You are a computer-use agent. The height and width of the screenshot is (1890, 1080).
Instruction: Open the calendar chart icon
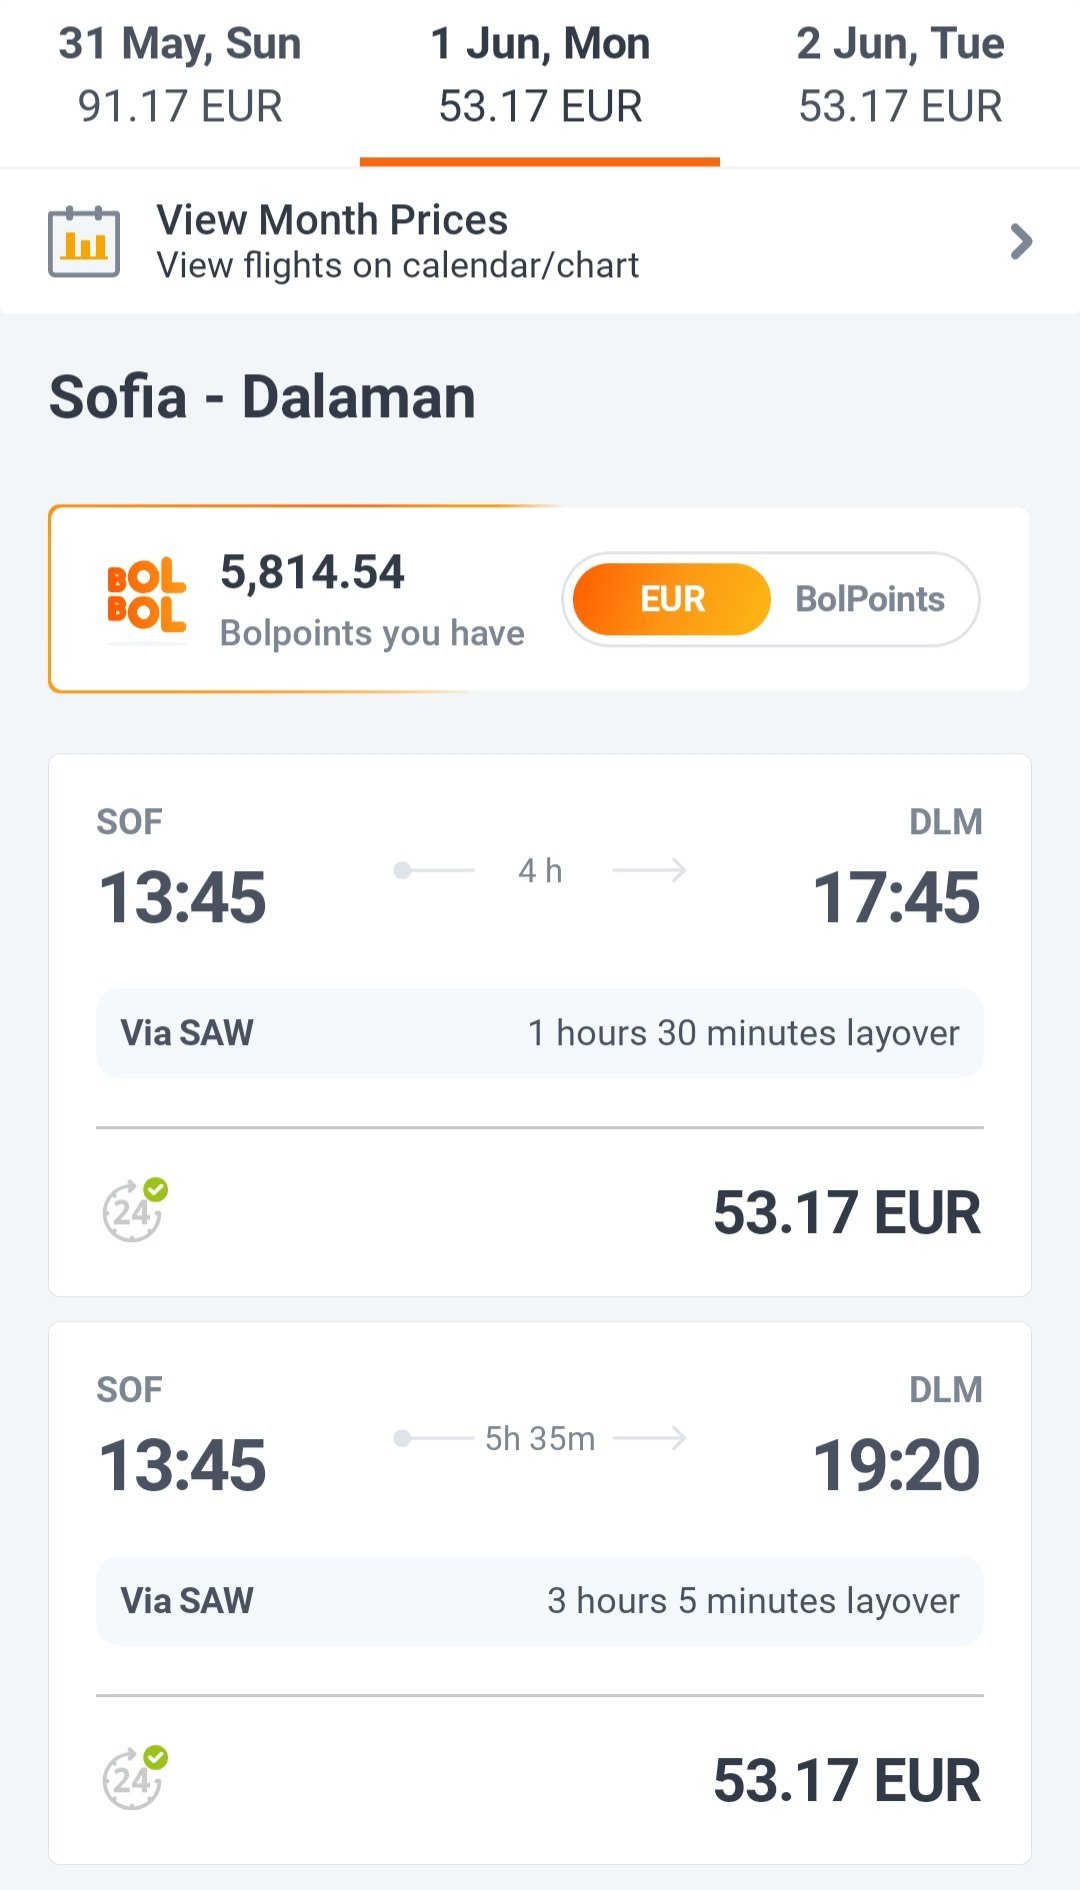[84, 241]
